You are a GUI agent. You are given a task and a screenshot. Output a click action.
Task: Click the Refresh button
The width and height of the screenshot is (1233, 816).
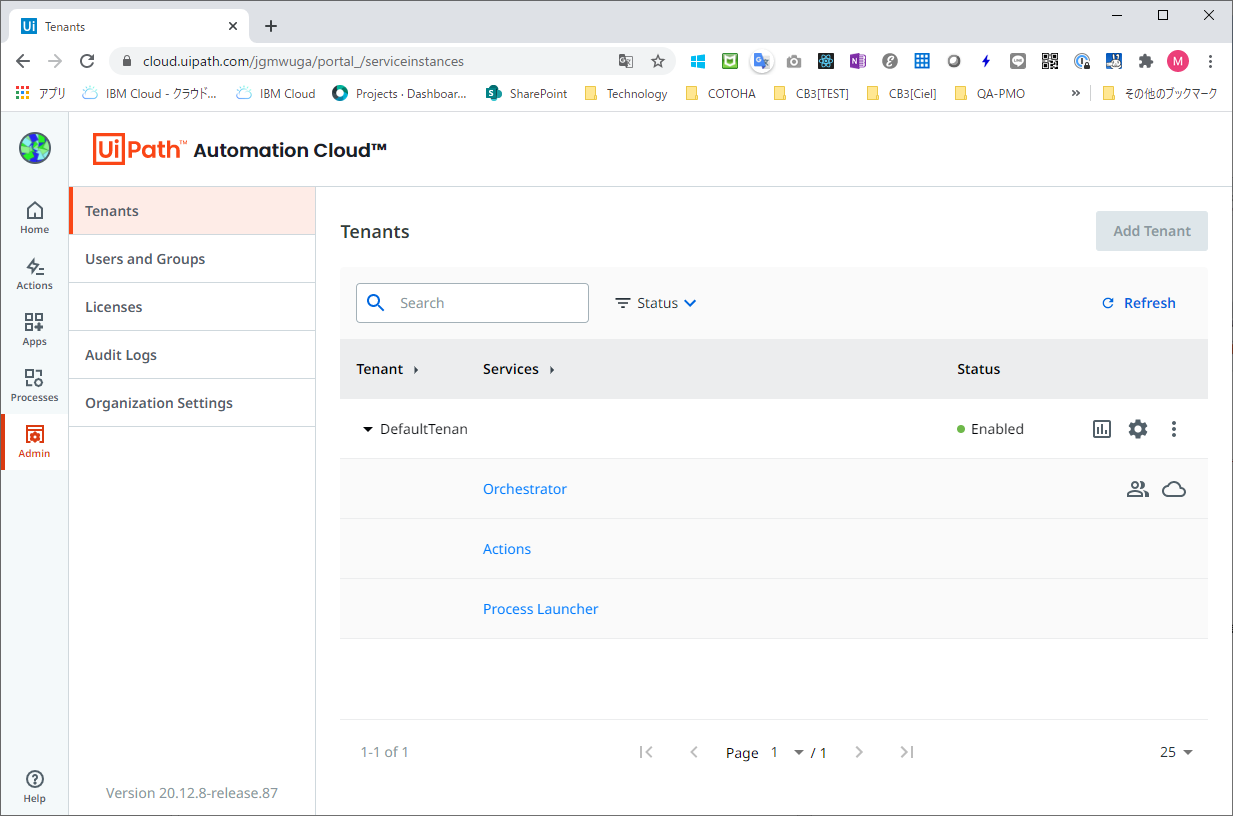[x=1138, y=303]
